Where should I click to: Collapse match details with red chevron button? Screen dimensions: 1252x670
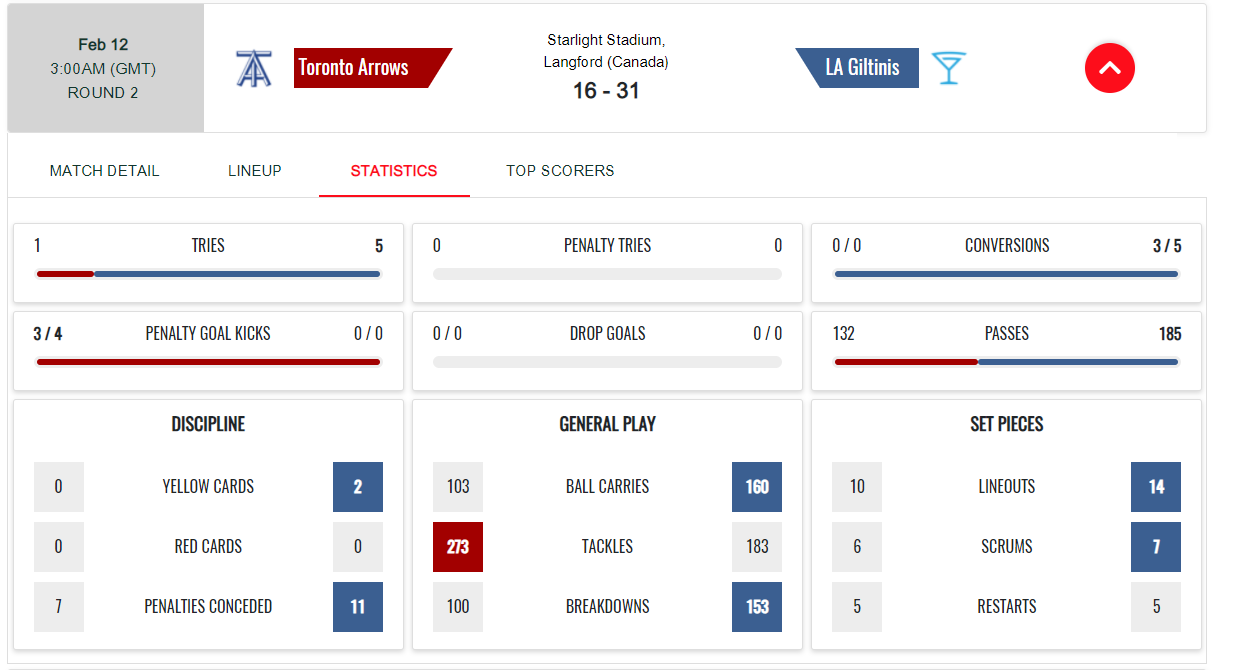[1110, 68]
